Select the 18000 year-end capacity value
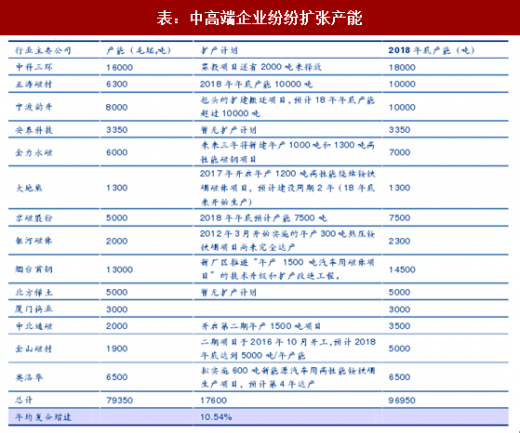The image size is (520, 433). [402, 67]
